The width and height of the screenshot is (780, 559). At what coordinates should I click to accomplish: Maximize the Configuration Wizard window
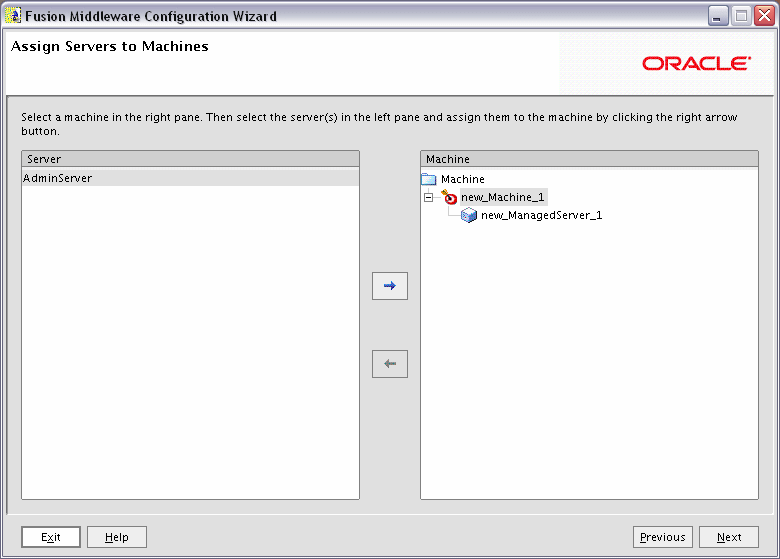741,16
